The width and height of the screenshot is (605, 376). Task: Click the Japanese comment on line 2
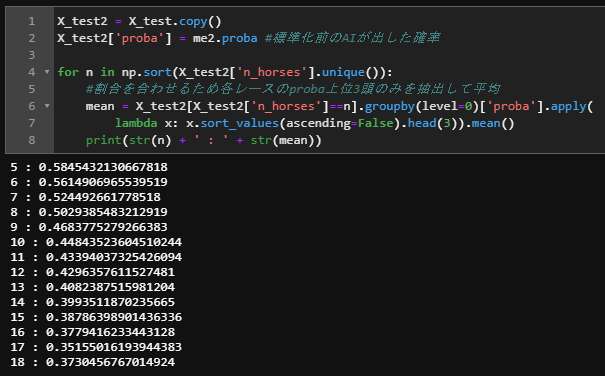(x=352, y=38)
